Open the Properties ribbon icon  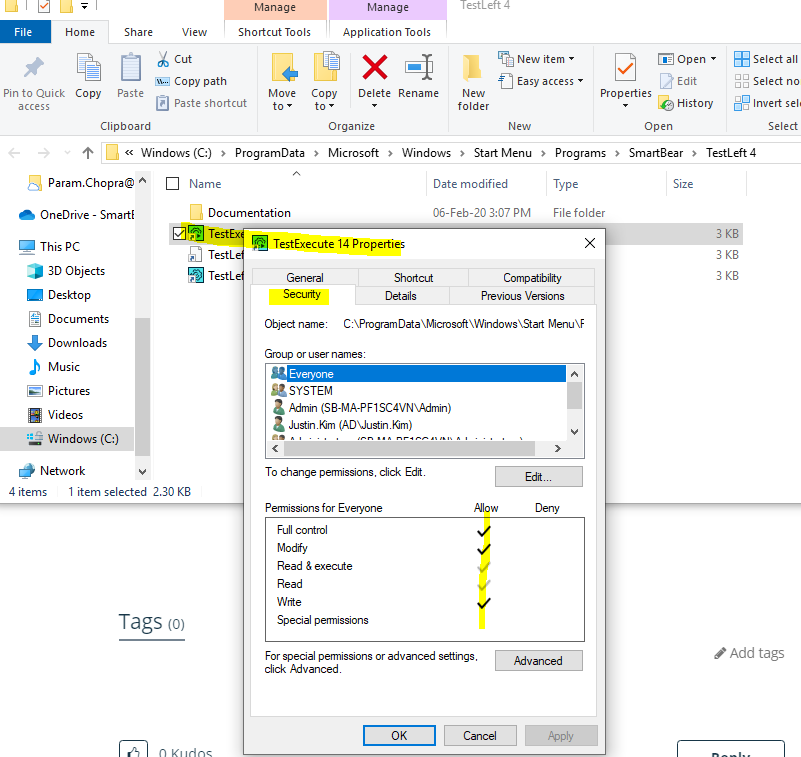tap(625, 67)
